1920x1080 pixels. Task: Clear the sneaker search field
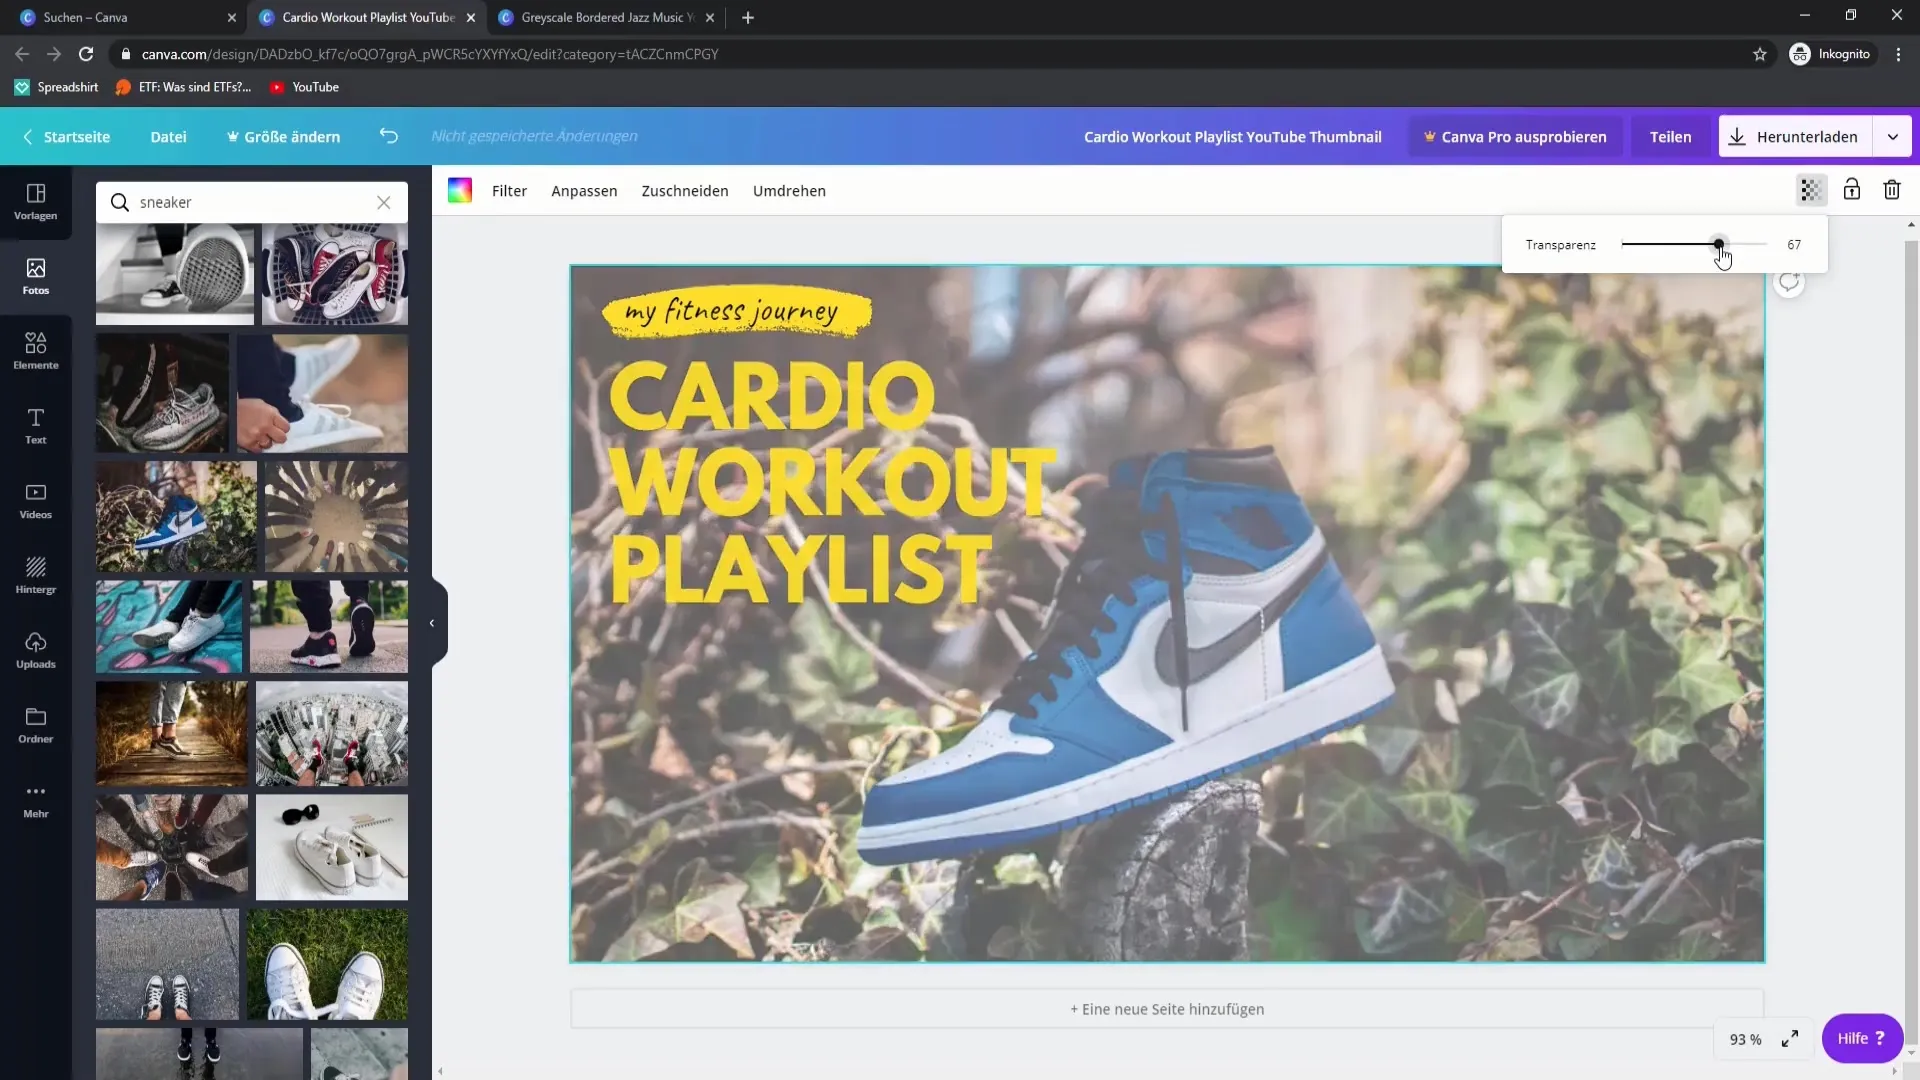click(x=384, y=202)
